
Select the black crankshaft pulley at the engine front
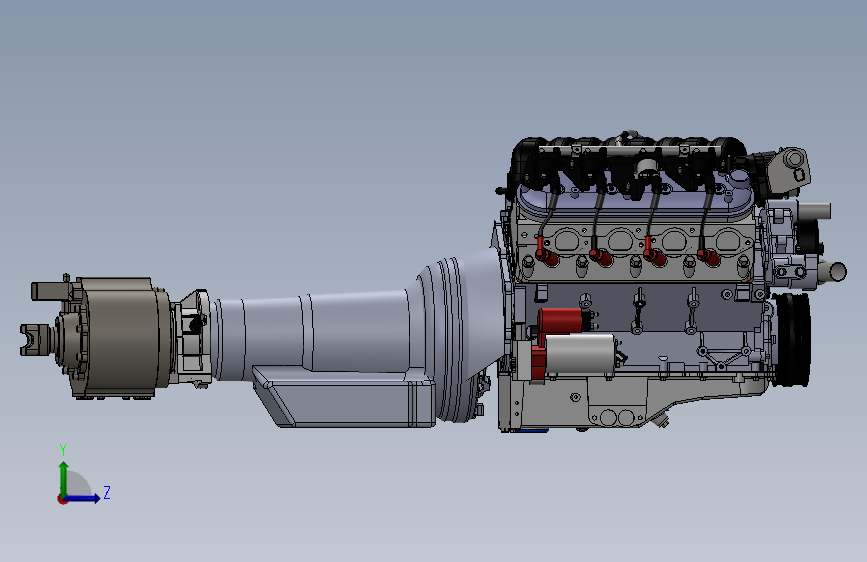(x=792, y=339)
